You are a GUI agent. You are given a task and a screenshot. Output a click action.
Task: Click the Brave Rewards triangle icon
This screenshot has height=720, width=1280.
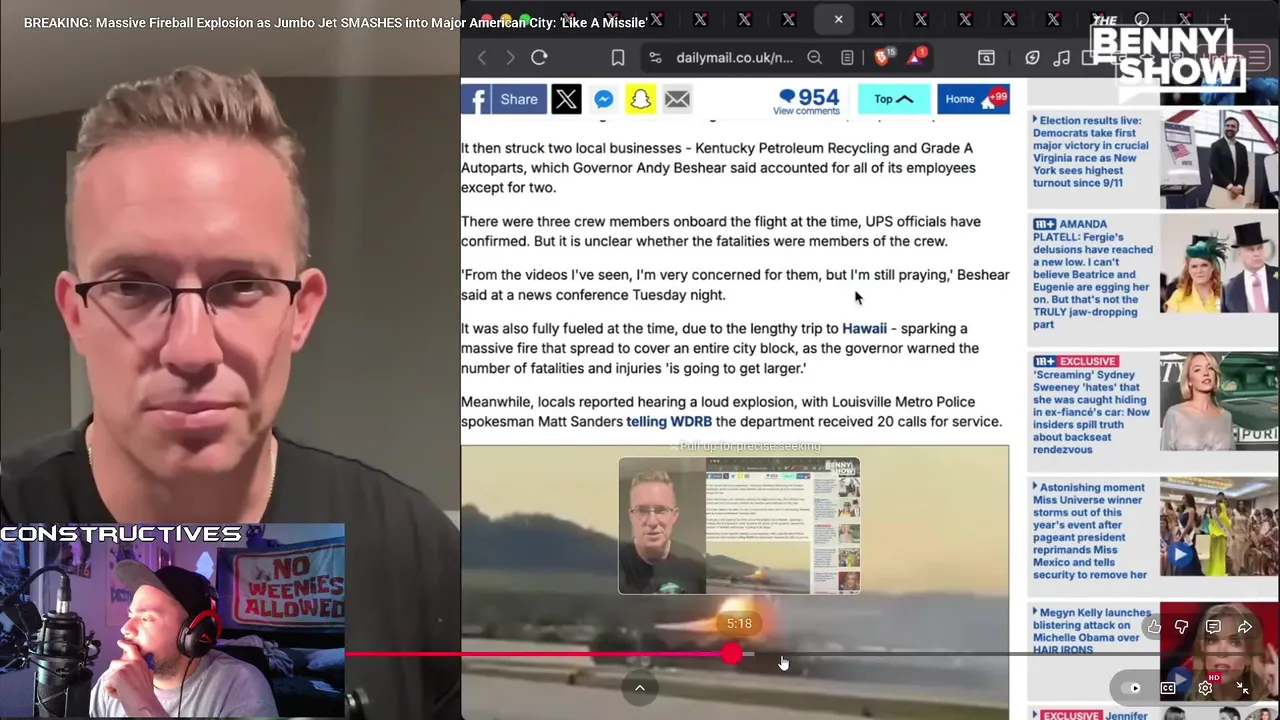point(916,57)
